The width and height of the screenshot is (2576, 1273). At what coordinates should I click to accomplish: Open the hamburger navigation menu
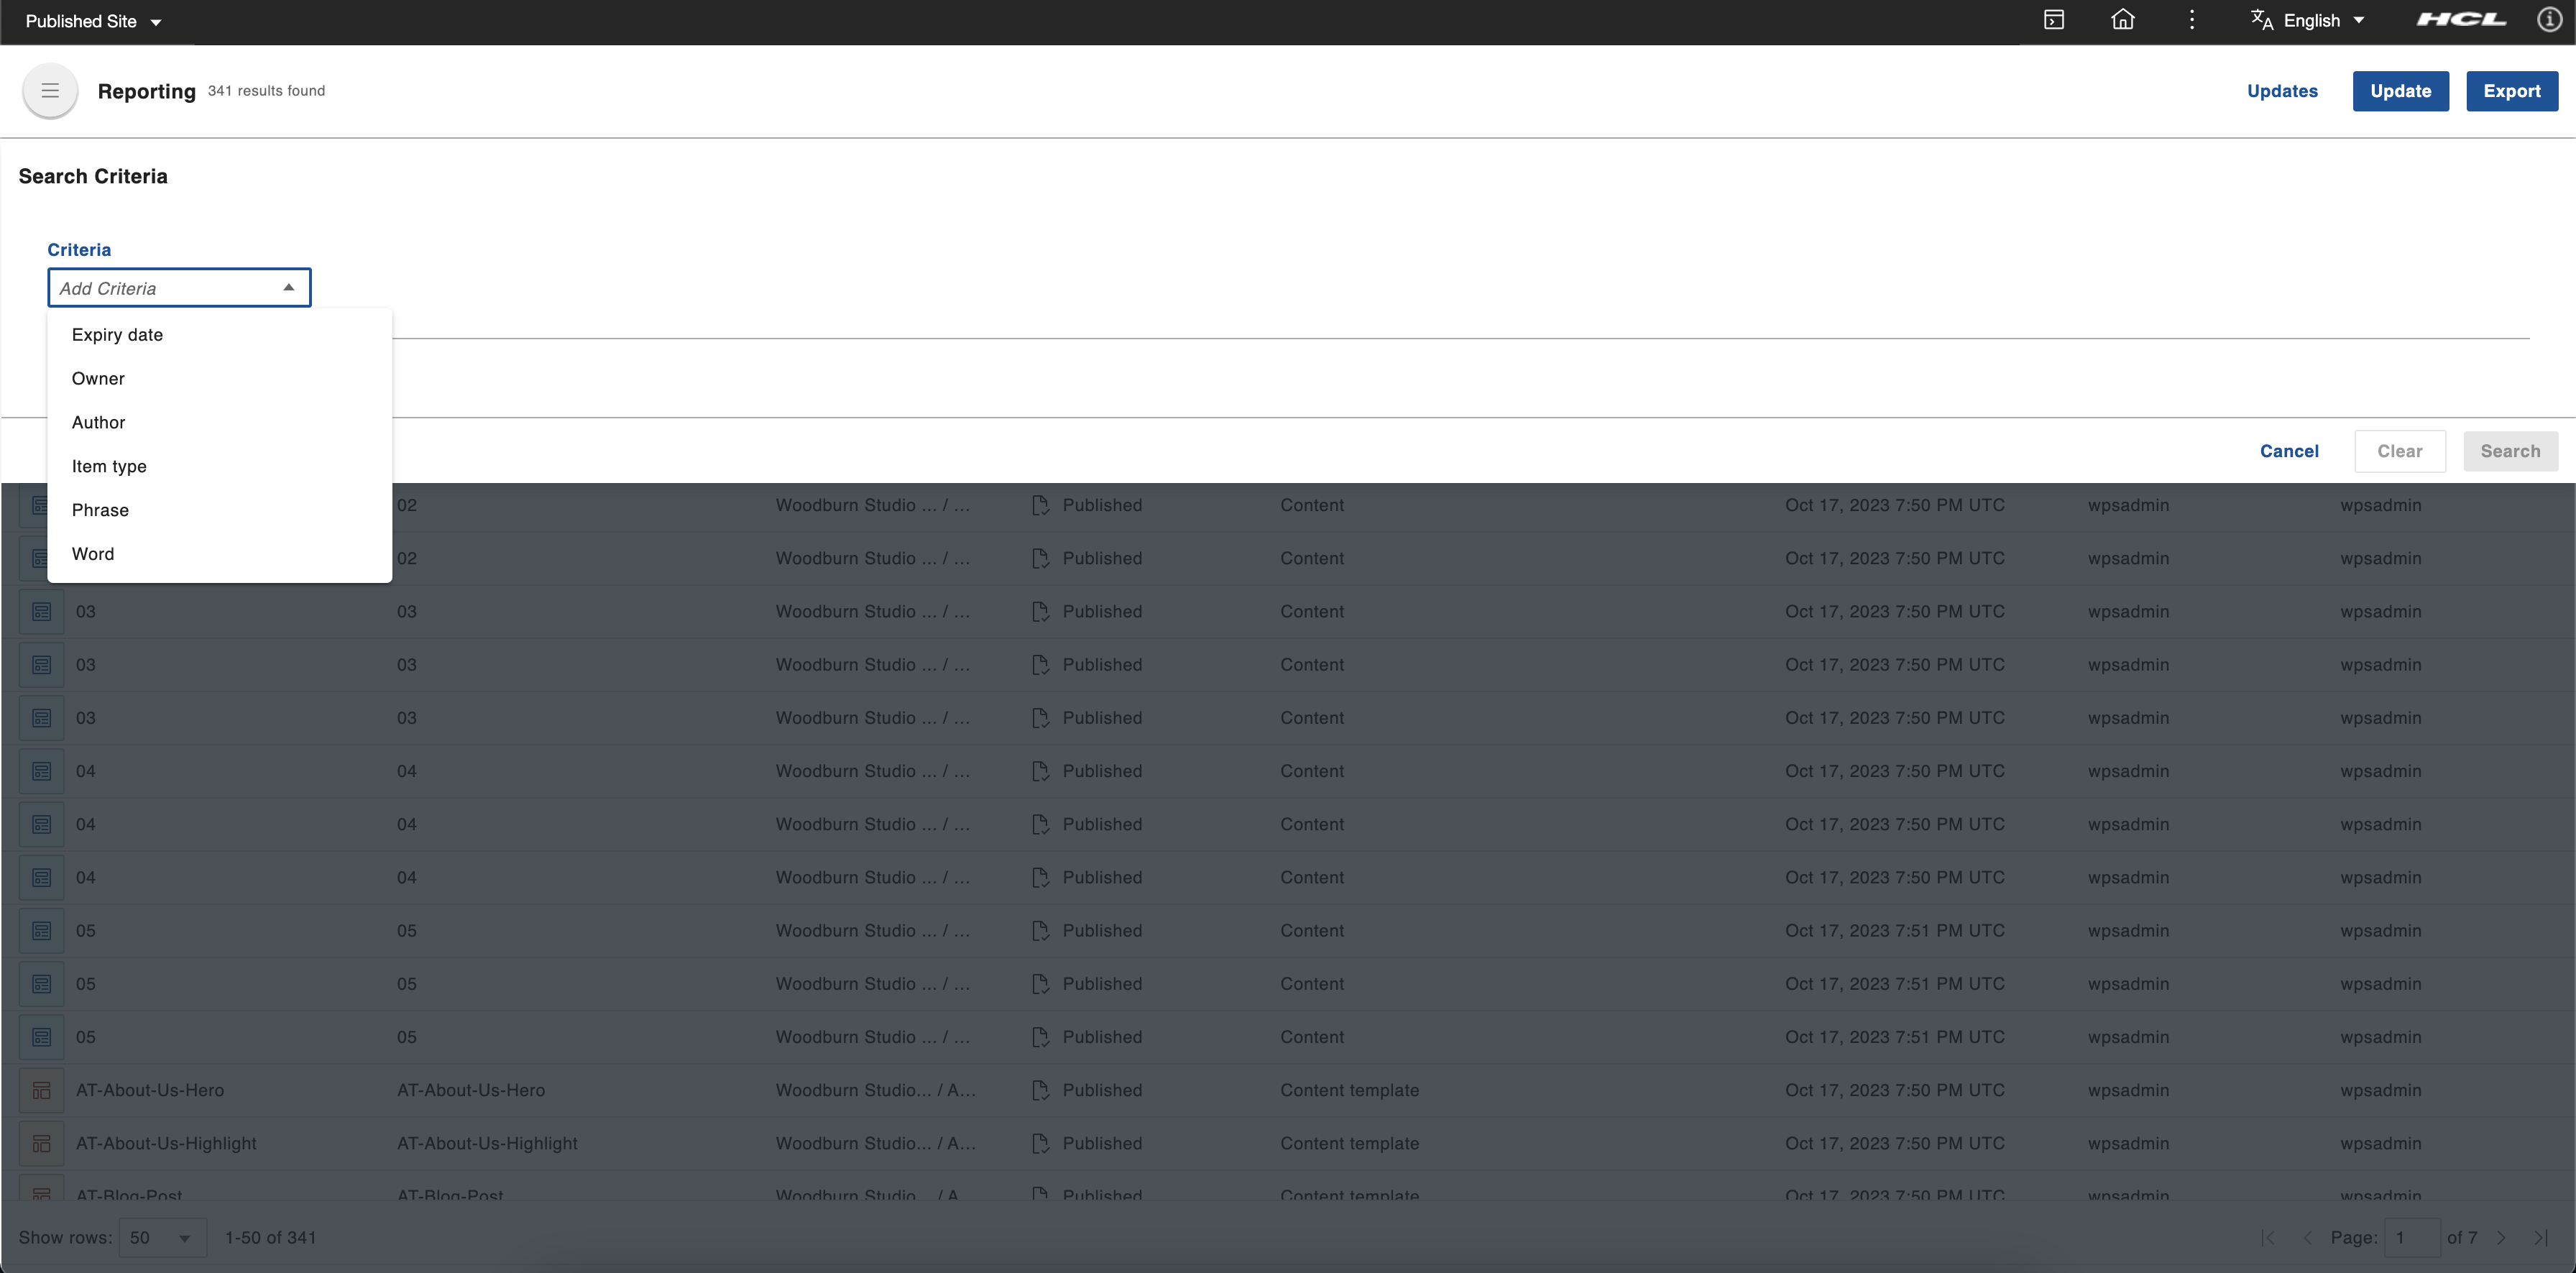[x=49, y=91]
